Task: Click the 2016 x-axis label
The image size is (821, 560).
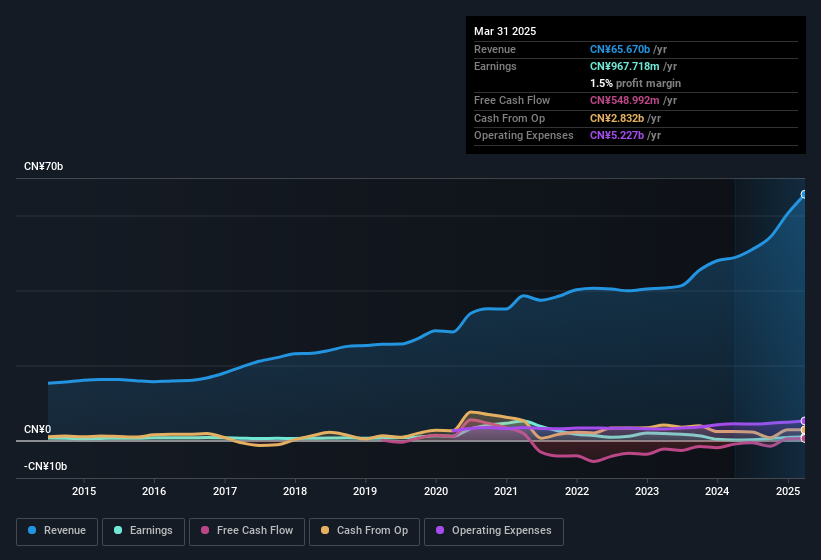Action: pyautogui.click(x=154, y=491)
